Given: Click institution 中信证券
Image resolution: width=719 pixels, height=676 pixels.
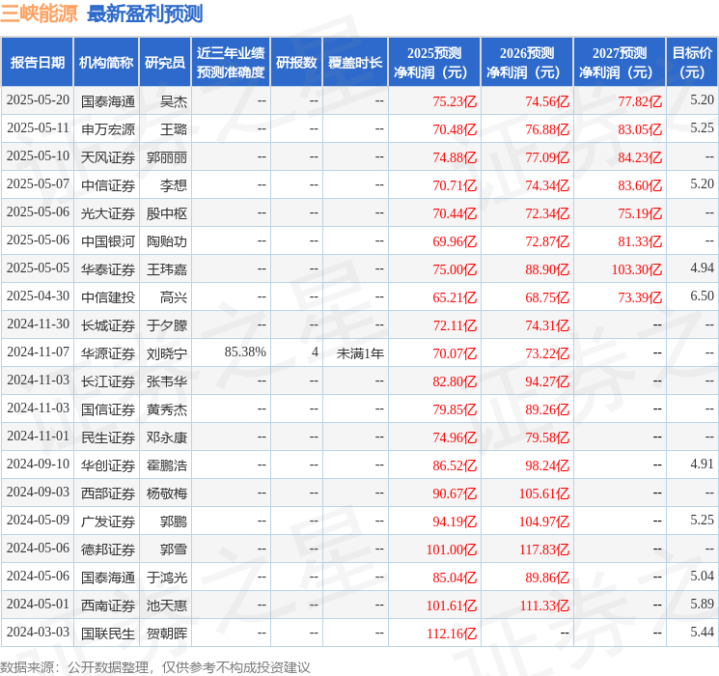Looking at the screenshot, I should [108, 185].
